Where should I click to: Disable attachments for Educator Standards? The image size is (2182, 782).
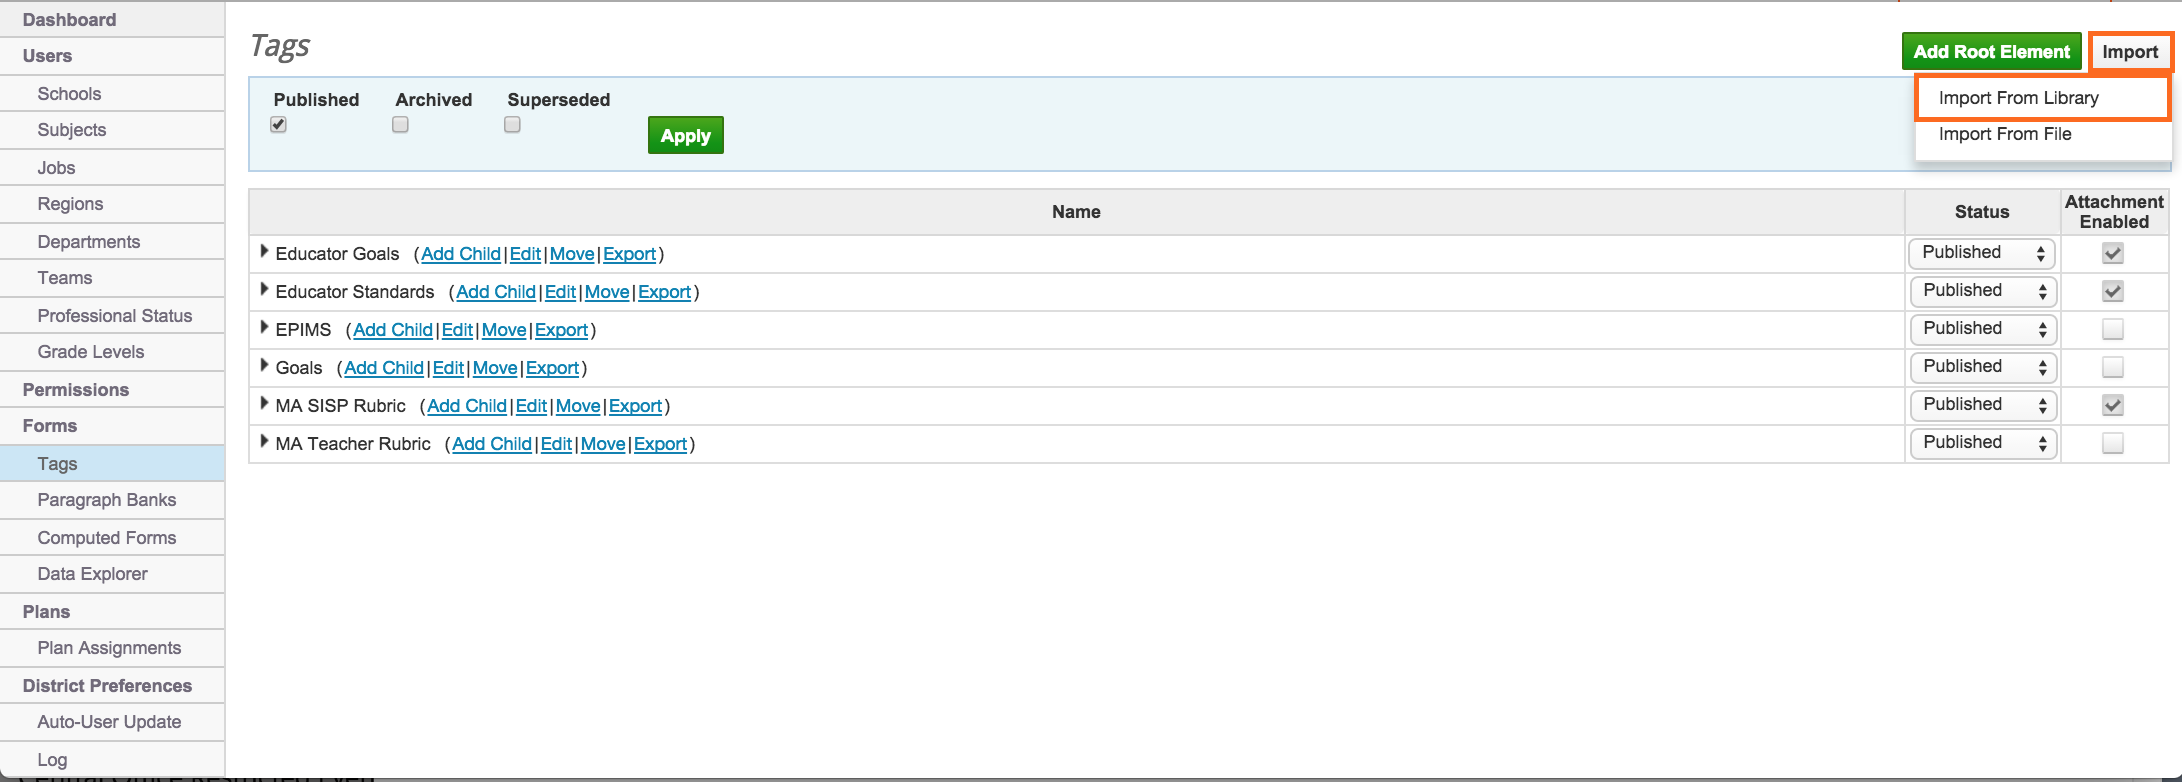coord(2112,291)
